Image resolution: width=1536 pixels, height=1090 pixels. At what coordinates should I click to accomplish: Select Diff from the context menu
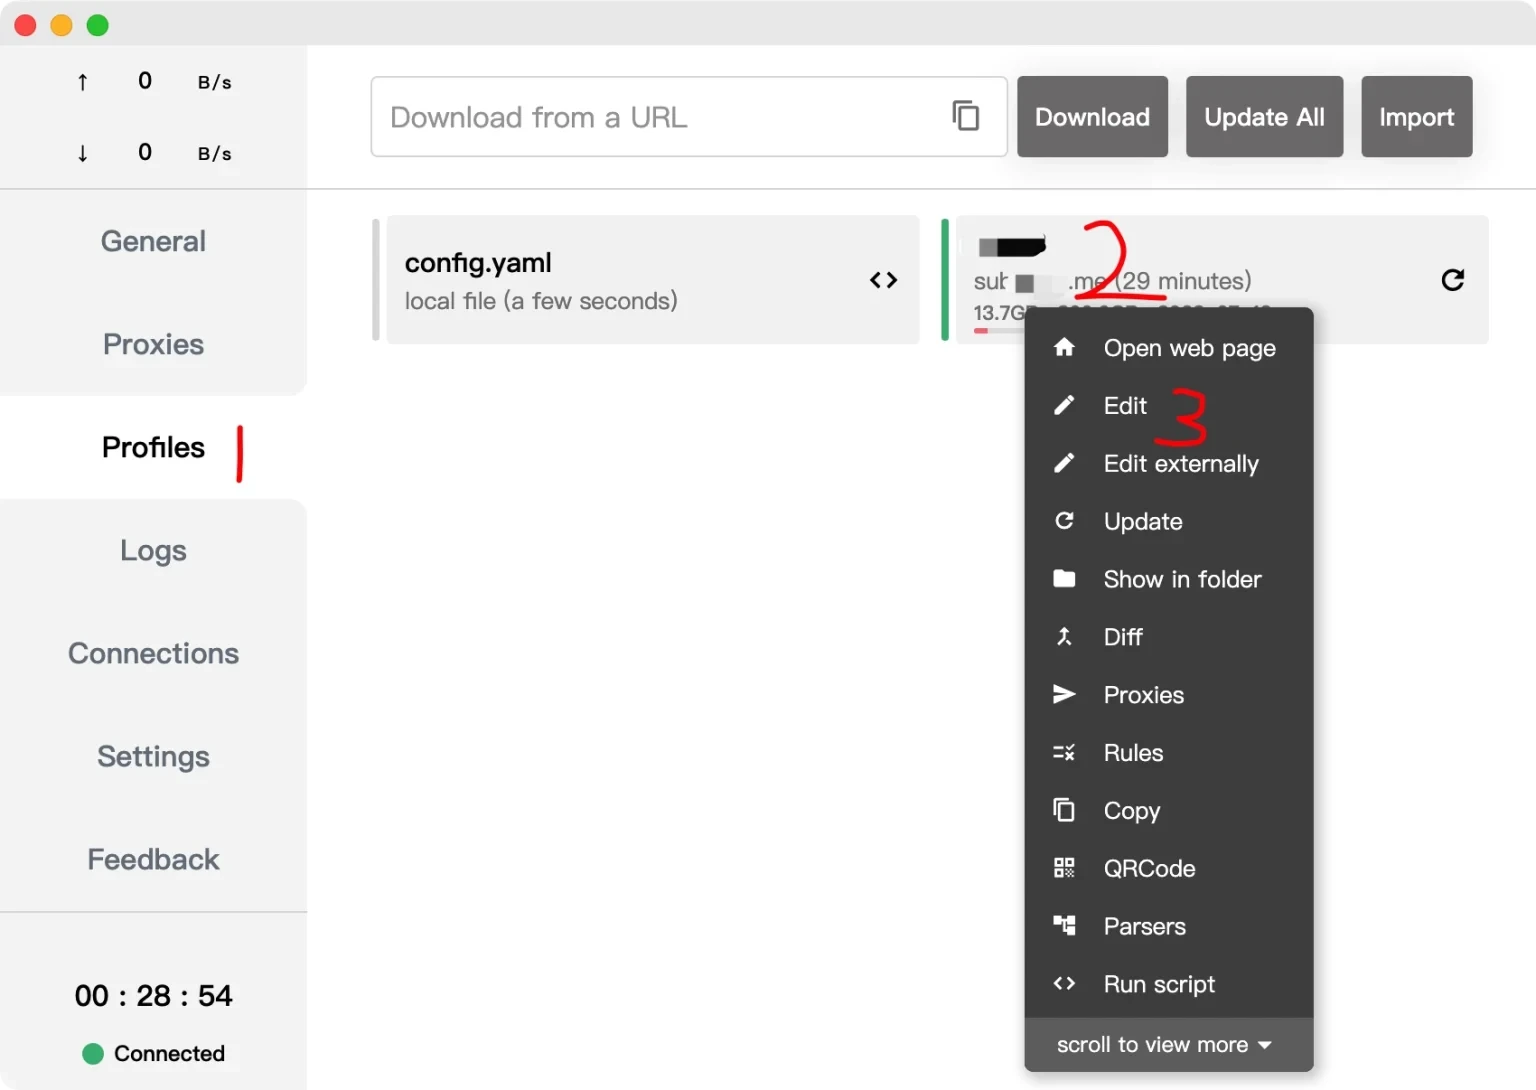[x=1123, y=637]
